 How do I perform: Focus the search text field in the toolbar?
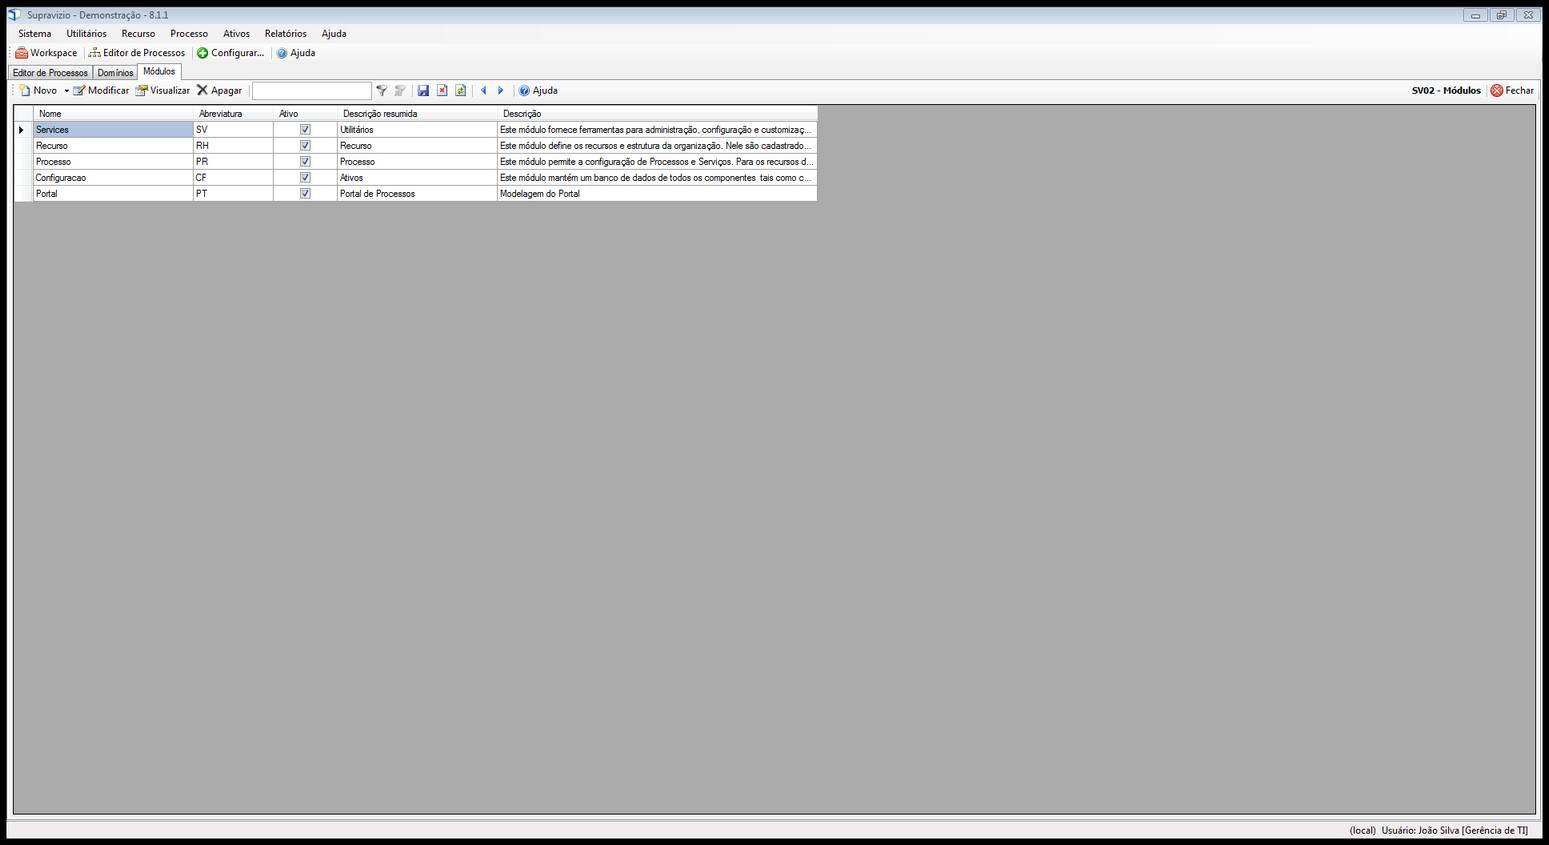coord(311,91)
